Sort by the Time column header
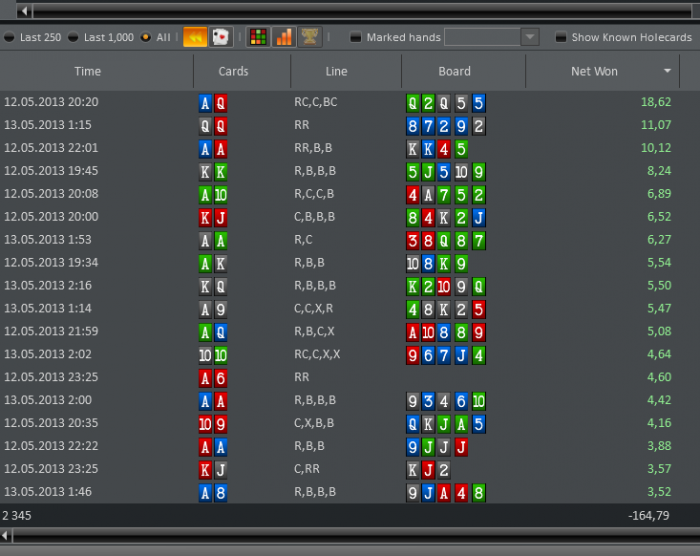Image resolution: width=700 pixels, height=556 pixels. pos(96,71)
